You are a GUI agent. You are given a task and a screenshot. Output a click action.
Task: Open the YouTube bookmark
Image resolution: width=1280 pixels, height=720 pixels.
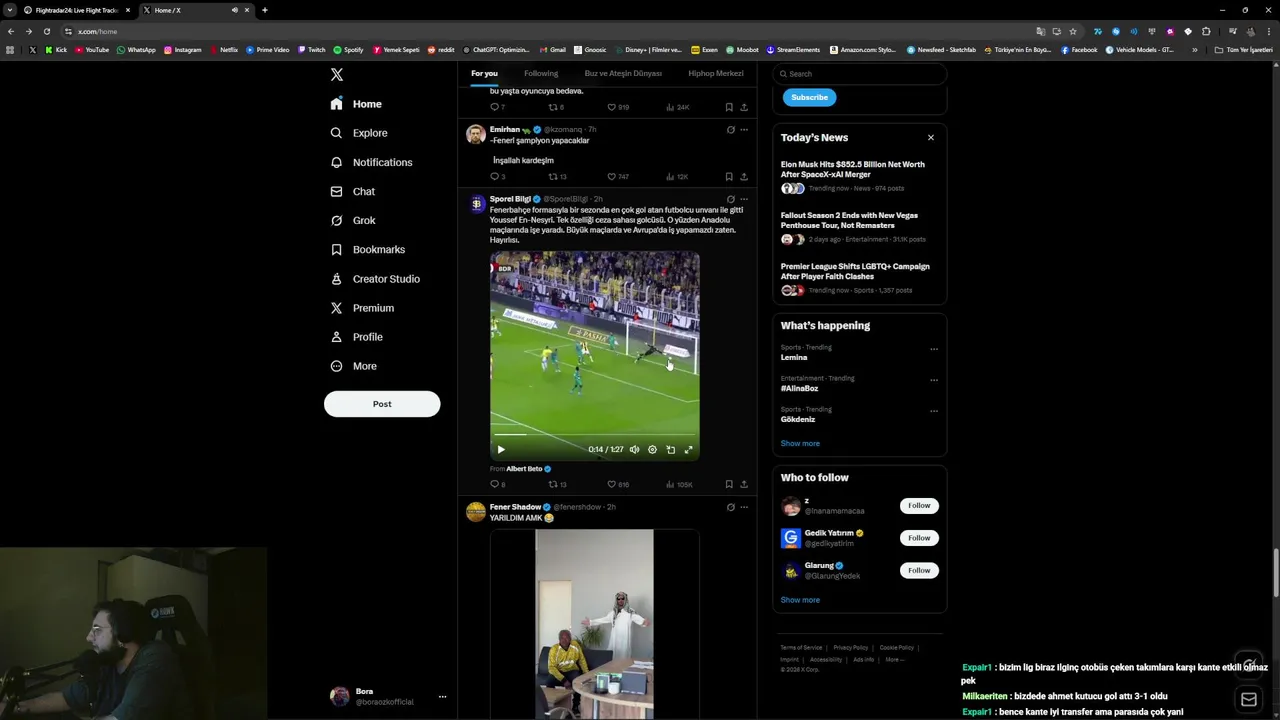91,50
